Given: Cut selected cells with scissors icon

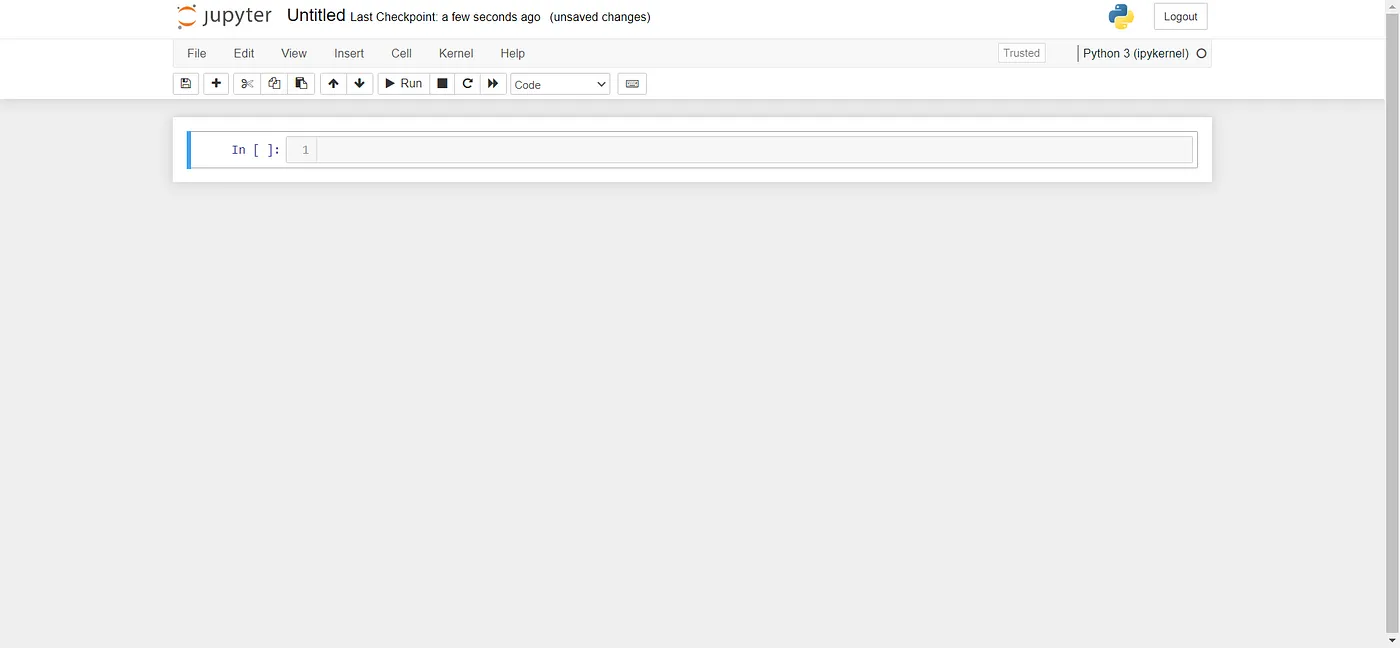Looking at the screenshot, I should click(247, 84).
